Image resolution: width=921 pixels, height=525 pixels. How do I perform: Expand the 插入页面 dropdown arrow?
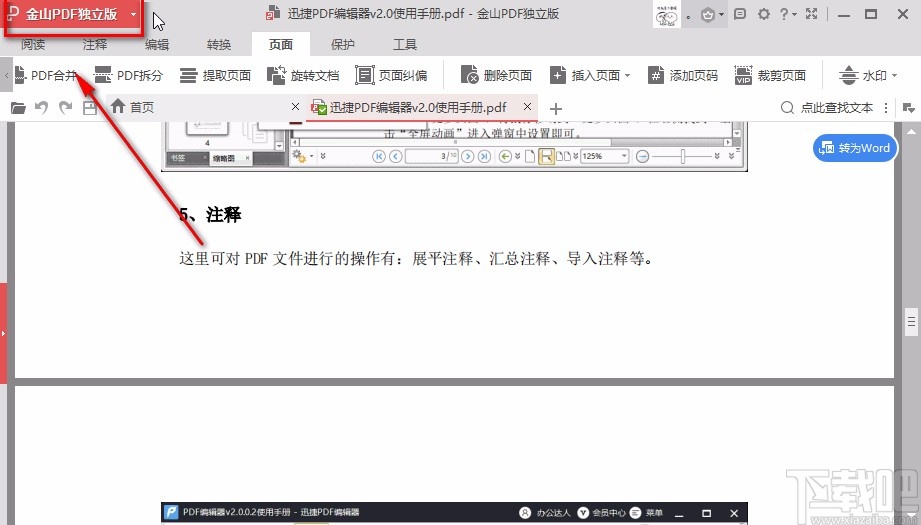(x=627, y=76)
